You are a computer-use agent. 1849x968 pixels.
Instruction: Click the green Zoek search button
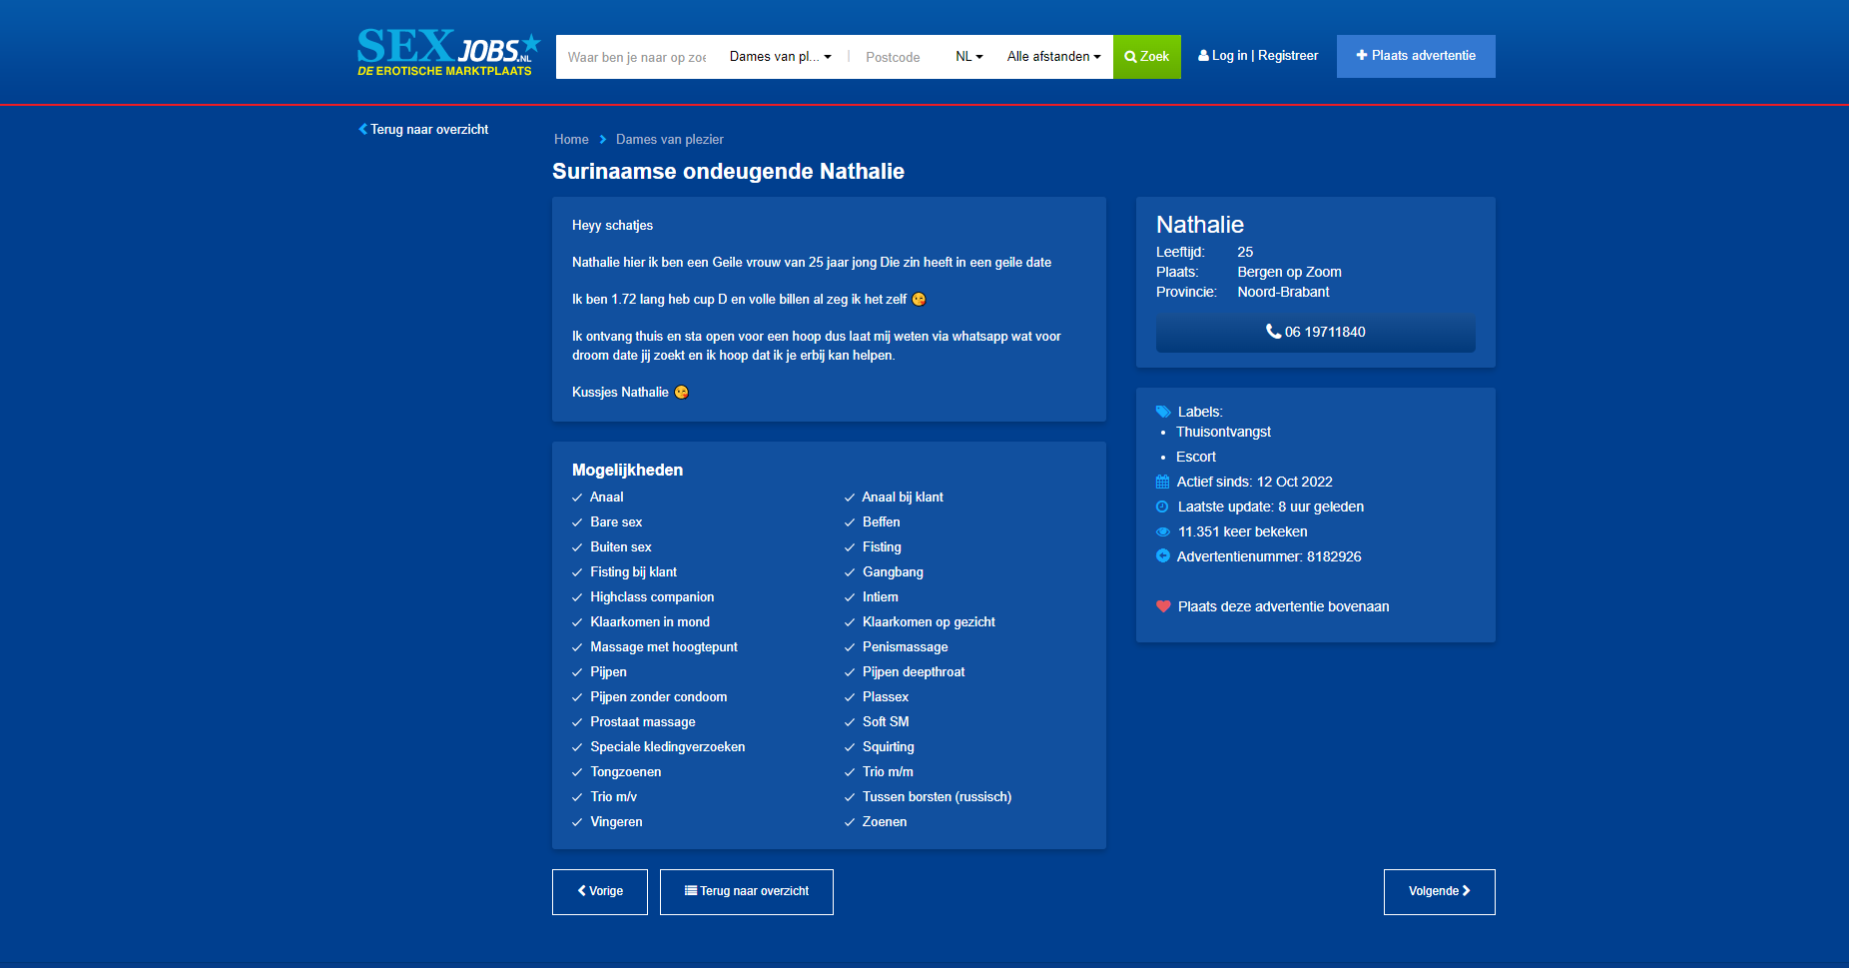tap(1147, 57)
